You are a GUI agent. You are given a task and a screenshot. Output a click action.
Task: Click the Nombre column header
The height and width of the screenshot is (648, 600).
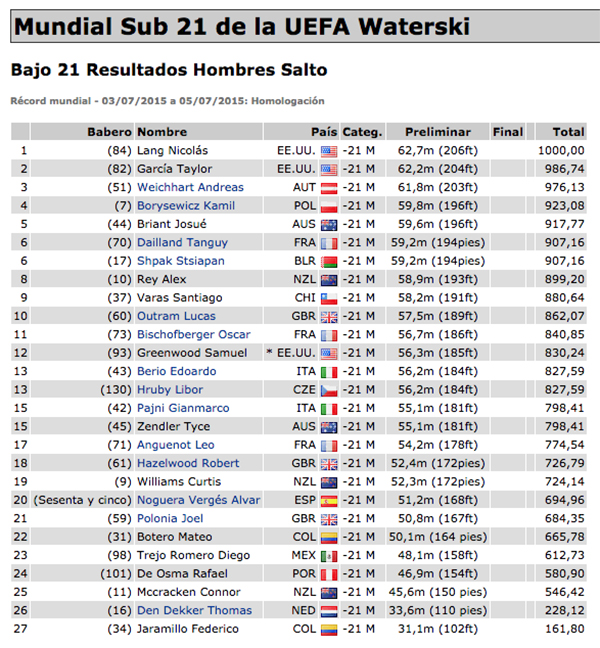[x=162, y=131]
